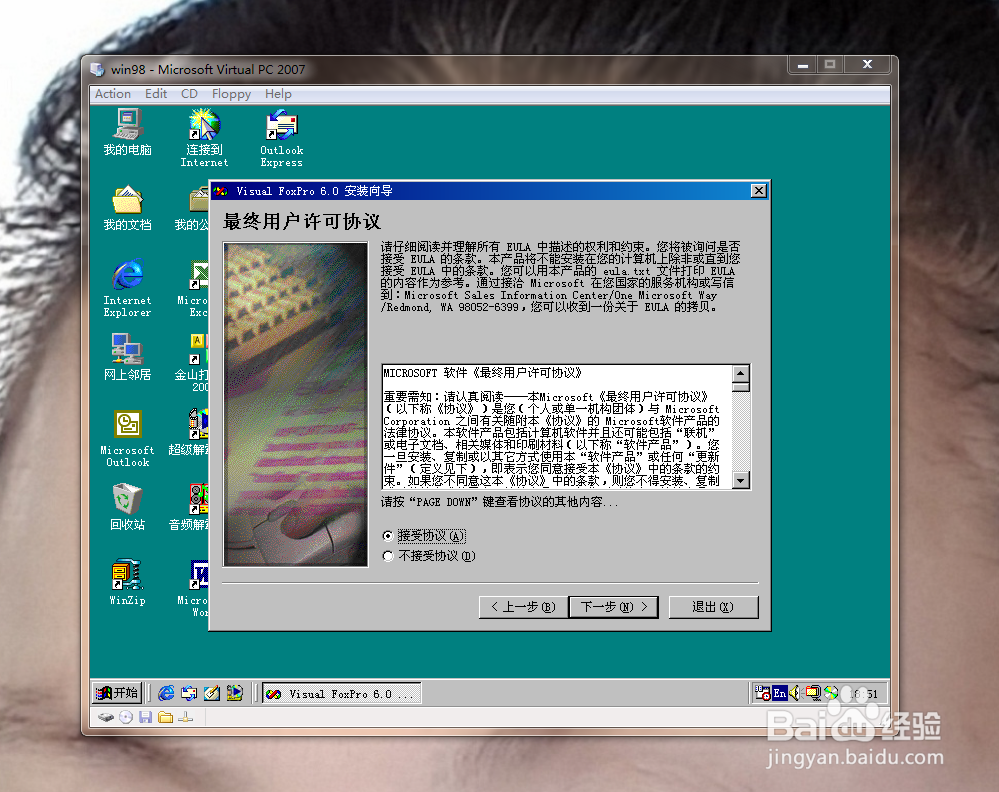Click the CD disc tray icon
Image resolution: width=999 pixels, height=792 pixels.
tap(831, 693)
